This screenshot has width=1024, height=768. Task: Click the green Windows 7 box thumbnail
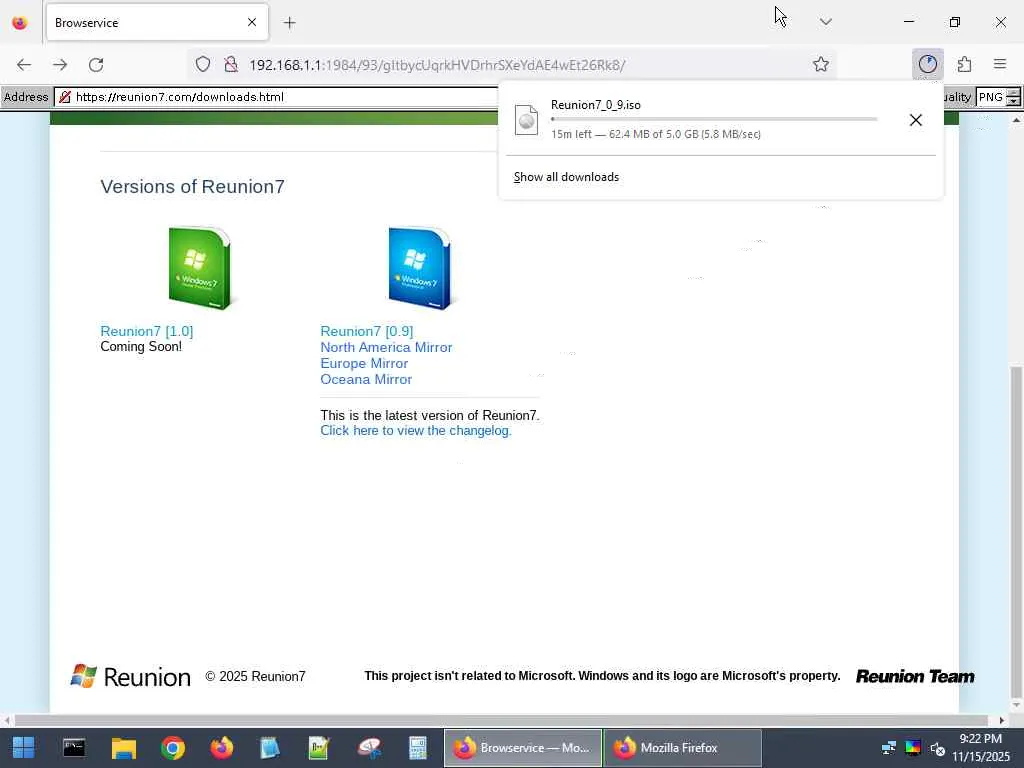pyautogui.click(x=200, y=268)
